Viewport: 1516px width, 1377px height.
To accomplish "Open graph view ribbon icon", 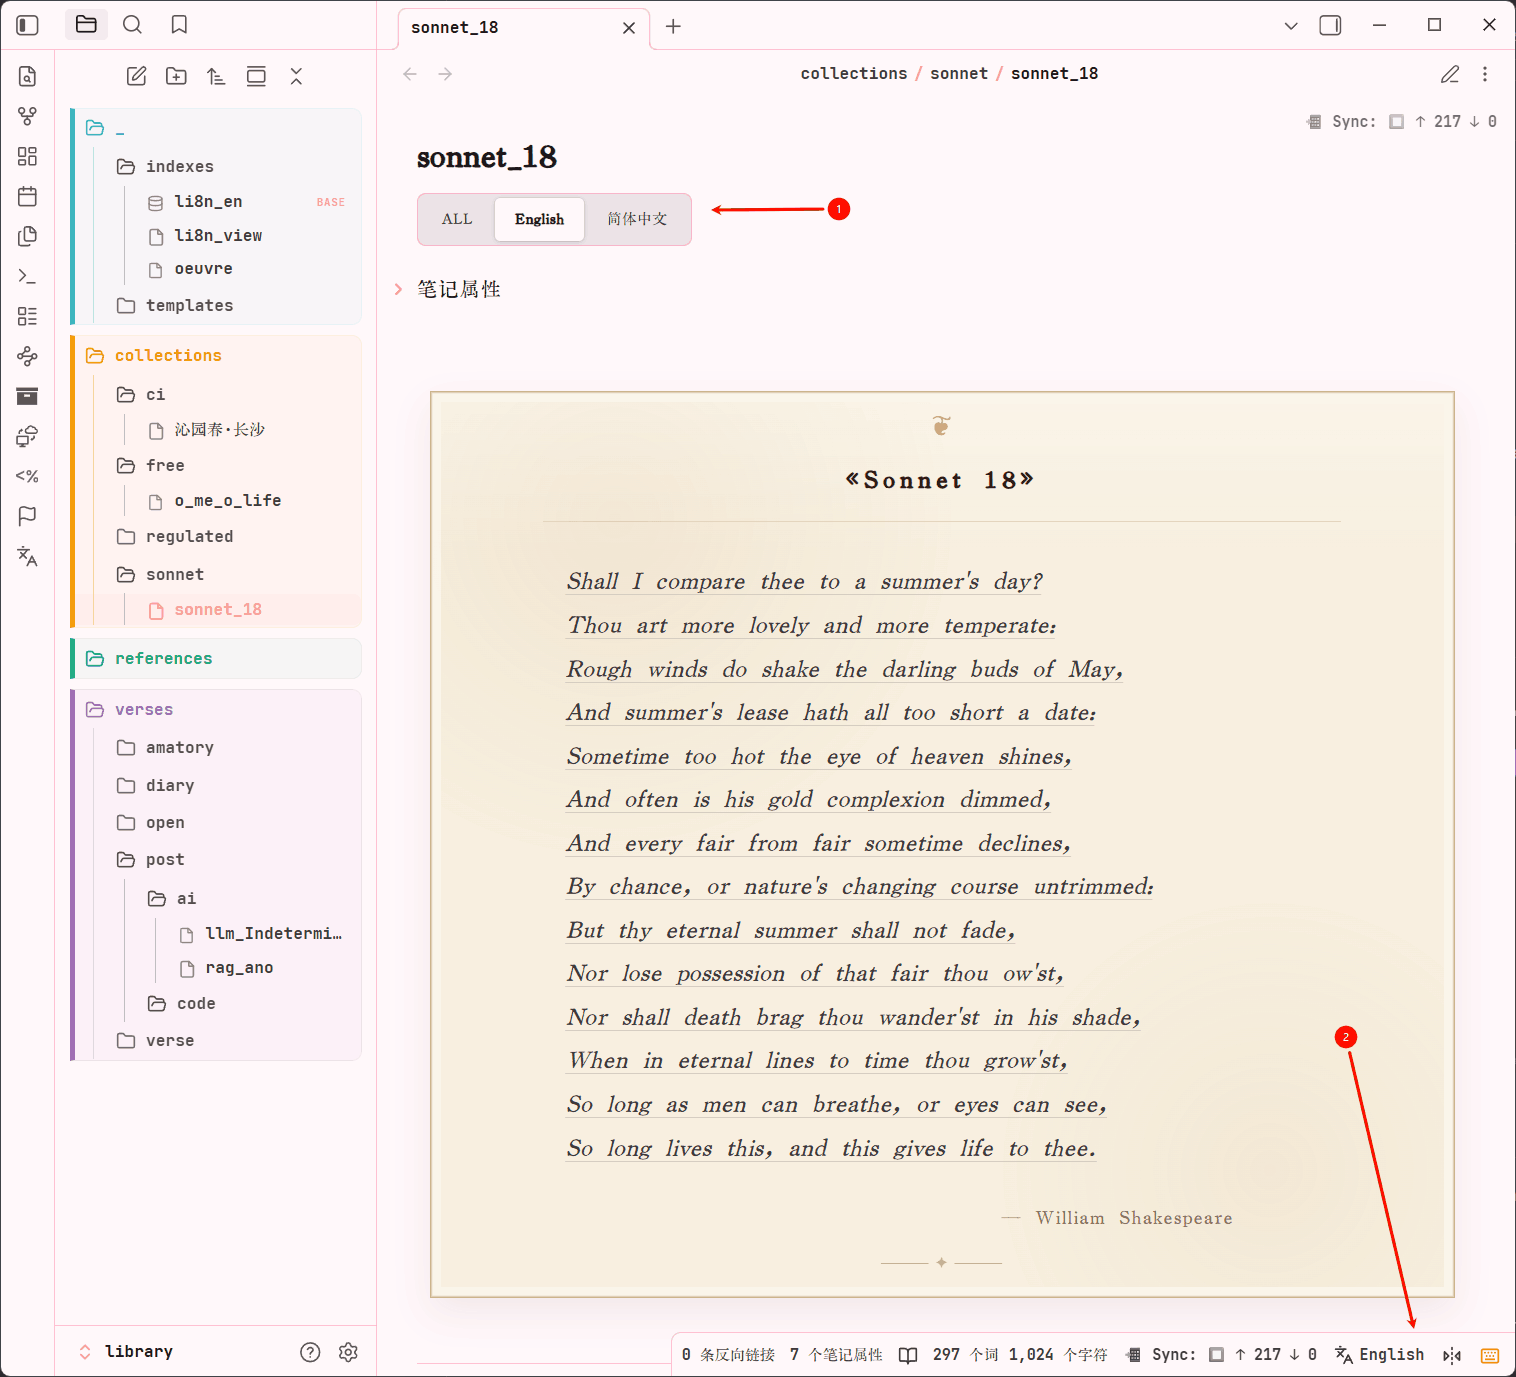I will coord(28,116).
